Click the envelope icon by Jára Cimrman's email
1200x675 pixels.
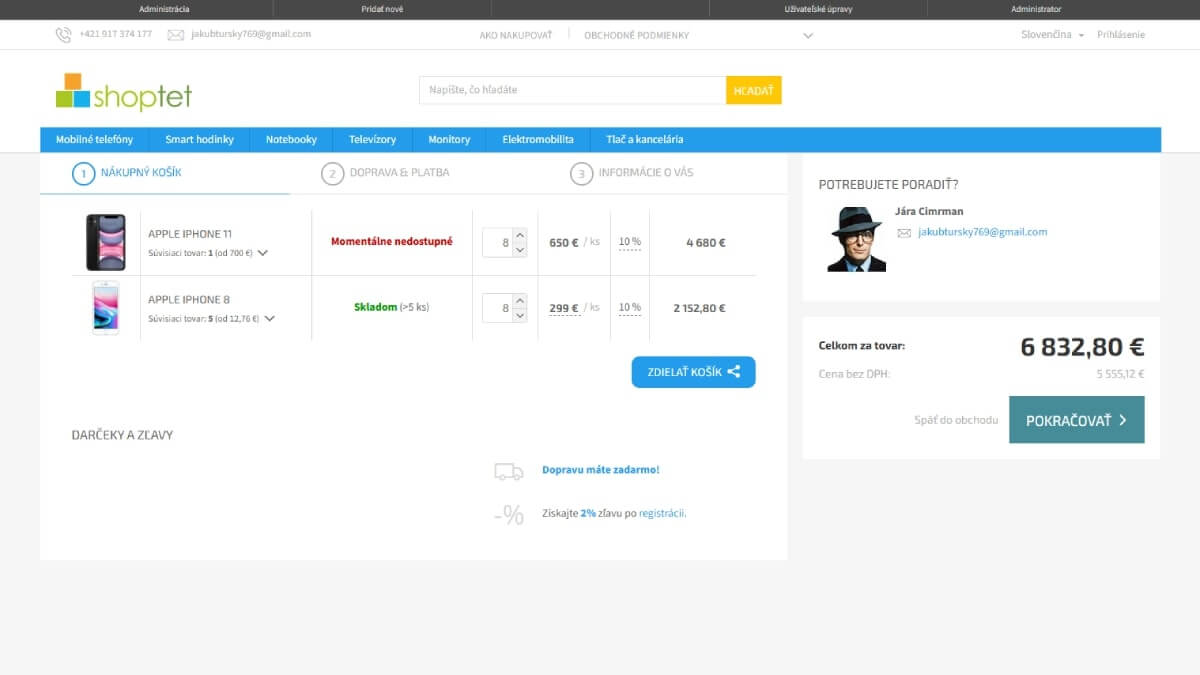(904, 232)
